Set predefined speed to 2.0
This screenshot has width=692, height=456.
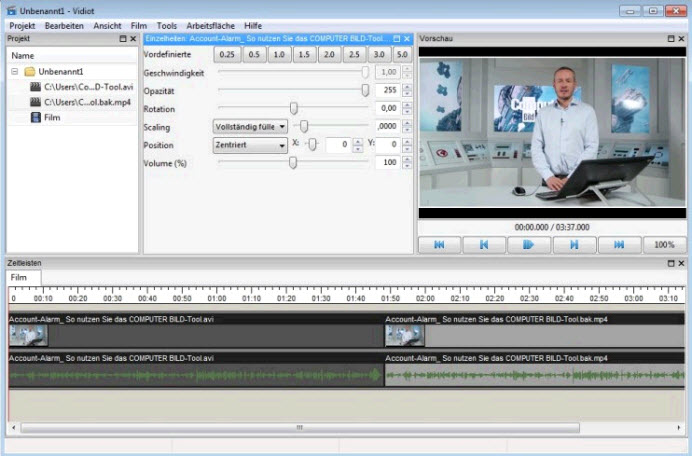pyautogui.click(x=329, y=55)
